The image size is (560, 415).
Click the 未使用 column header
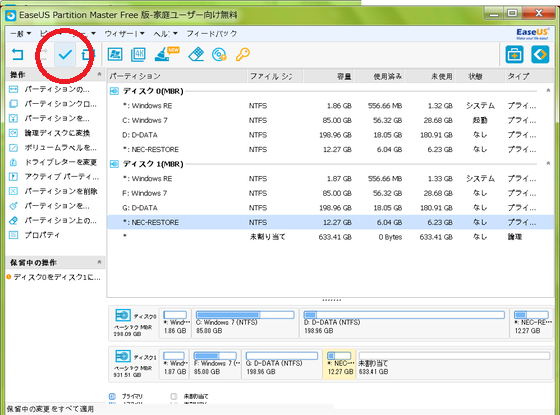pos(430,76)
